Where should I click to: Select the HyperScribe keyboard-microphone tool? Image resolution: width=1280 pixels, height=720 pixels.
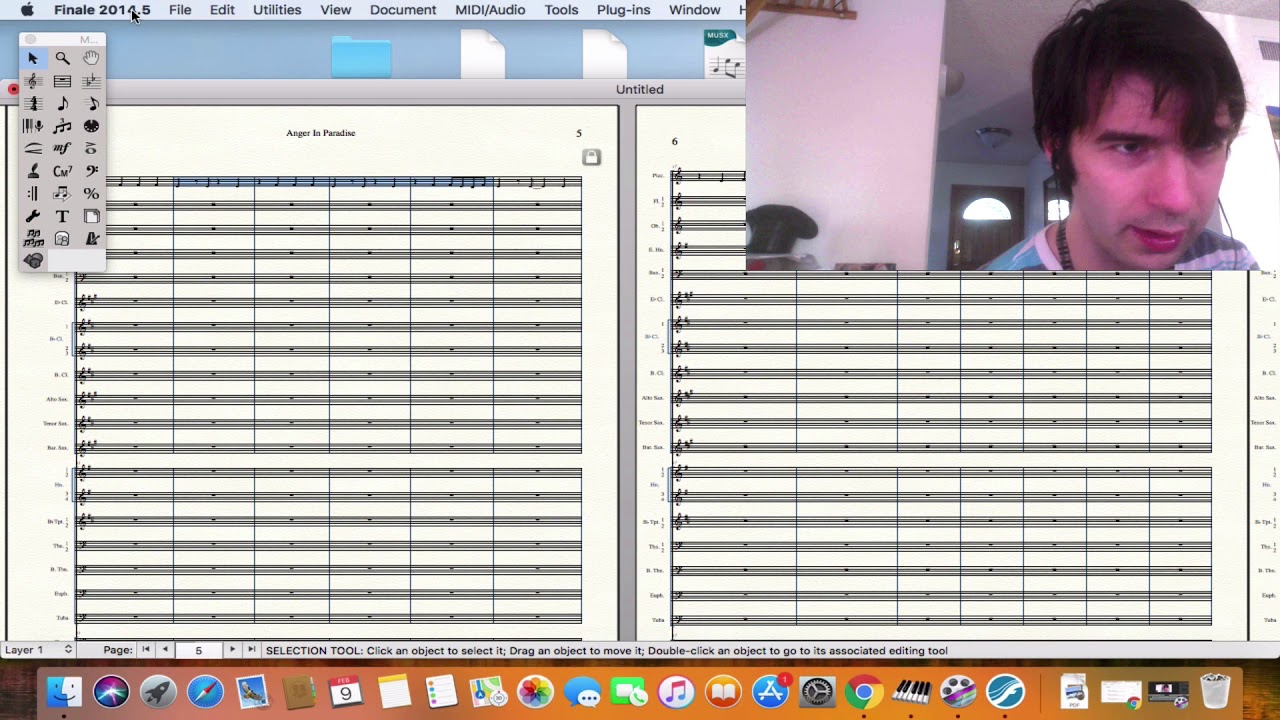coord(33,126)
